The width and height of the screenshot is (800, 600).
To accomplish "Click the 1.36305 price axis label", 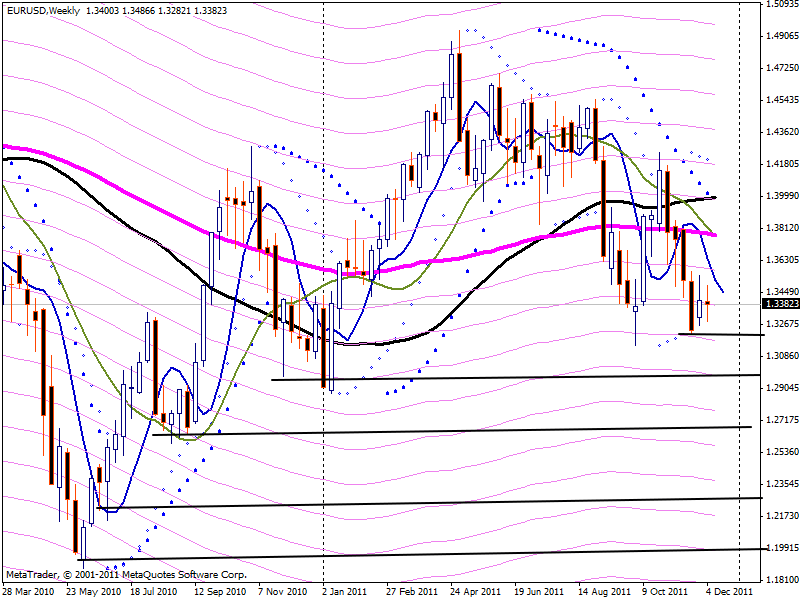I will pos(782,260).
